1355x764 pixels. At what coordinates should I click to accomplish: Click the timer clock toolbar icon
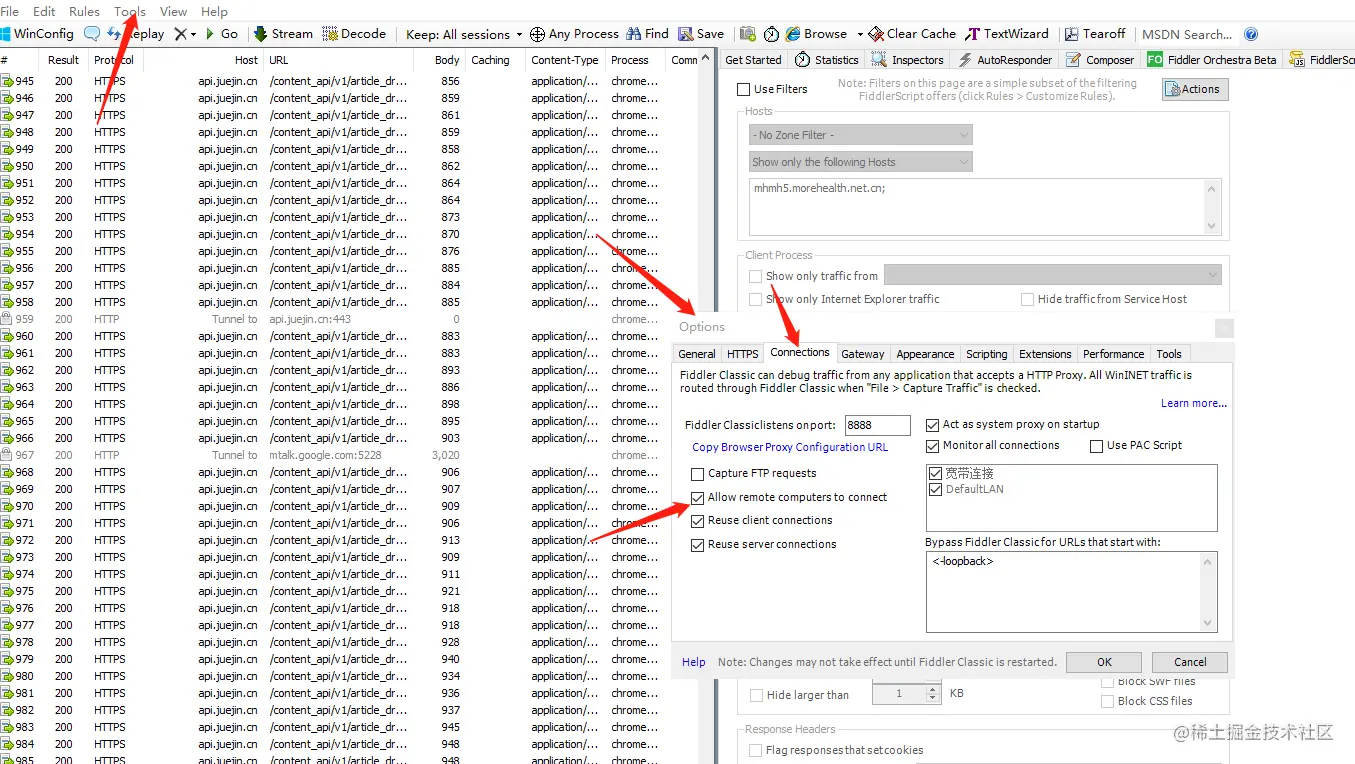[x=772, y=34]
